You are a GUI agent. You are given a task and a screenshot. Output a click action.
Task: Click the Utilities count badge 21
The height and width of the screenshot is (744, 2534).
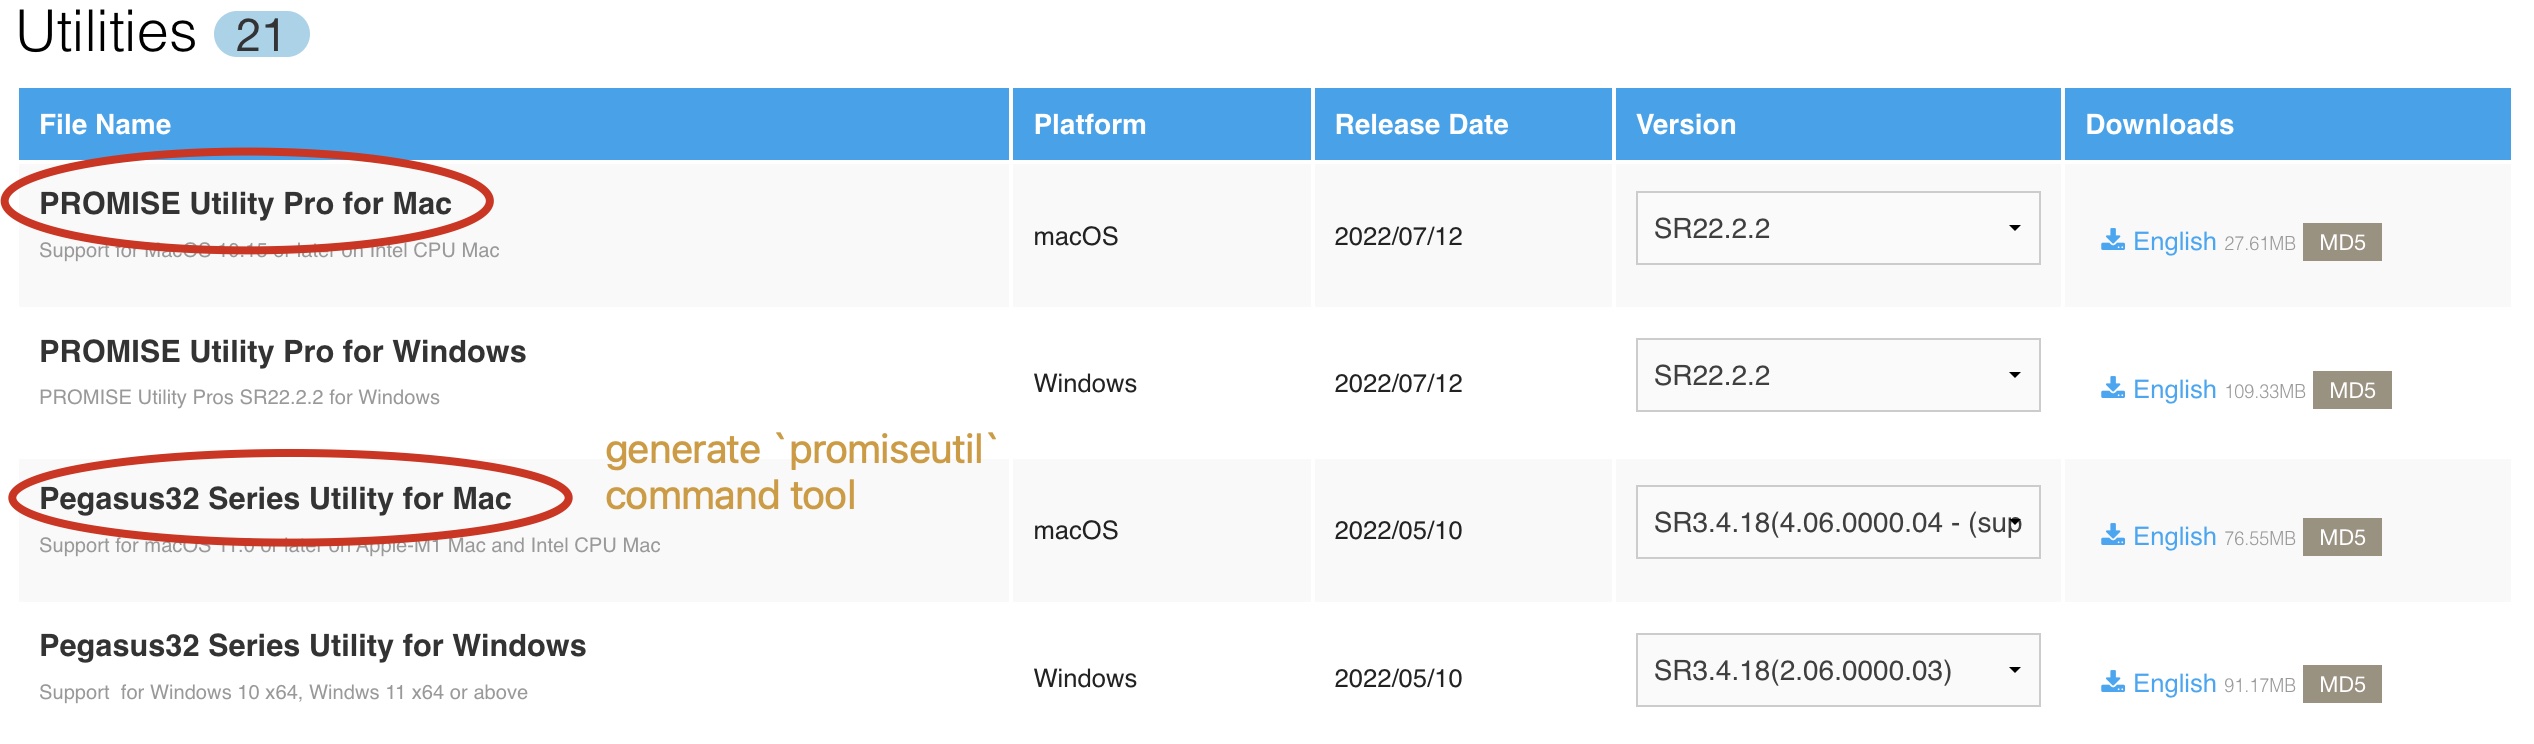click(262, 34)
